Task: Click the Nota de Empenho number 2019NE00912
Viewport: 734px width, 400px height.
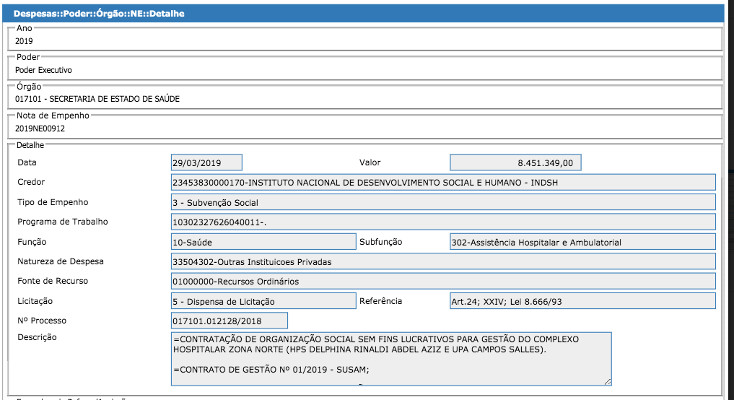Action: tap(40, 129)
